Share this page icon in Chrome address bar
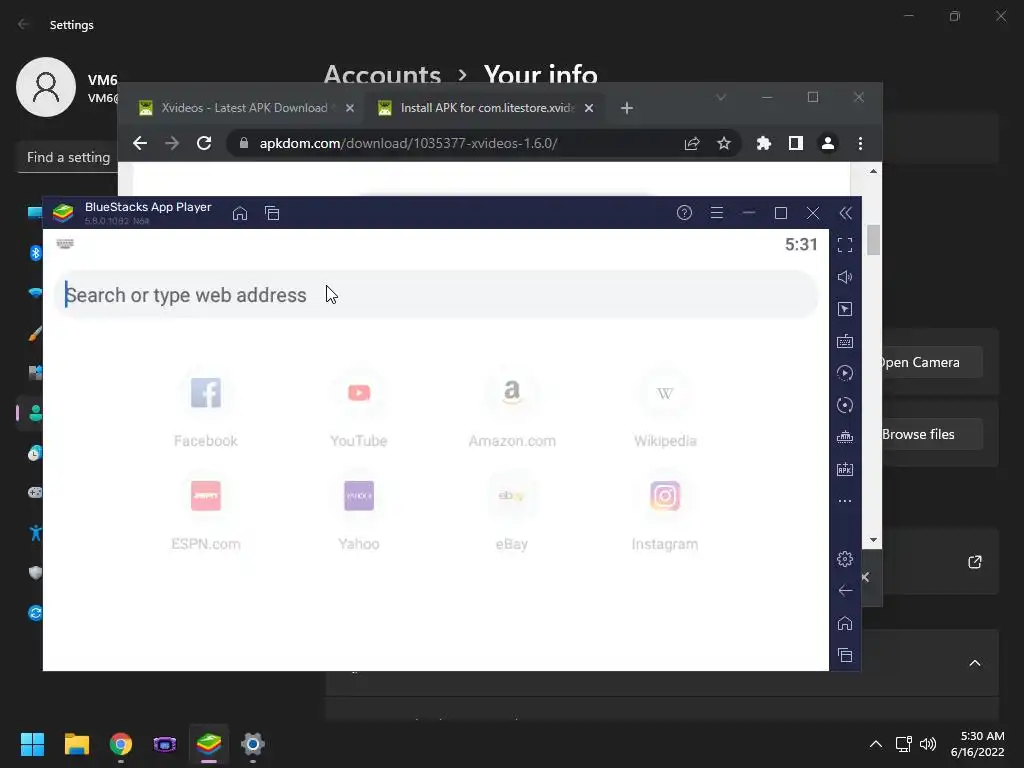Viewport: 1024px width, 768px height. click(692, 143)
